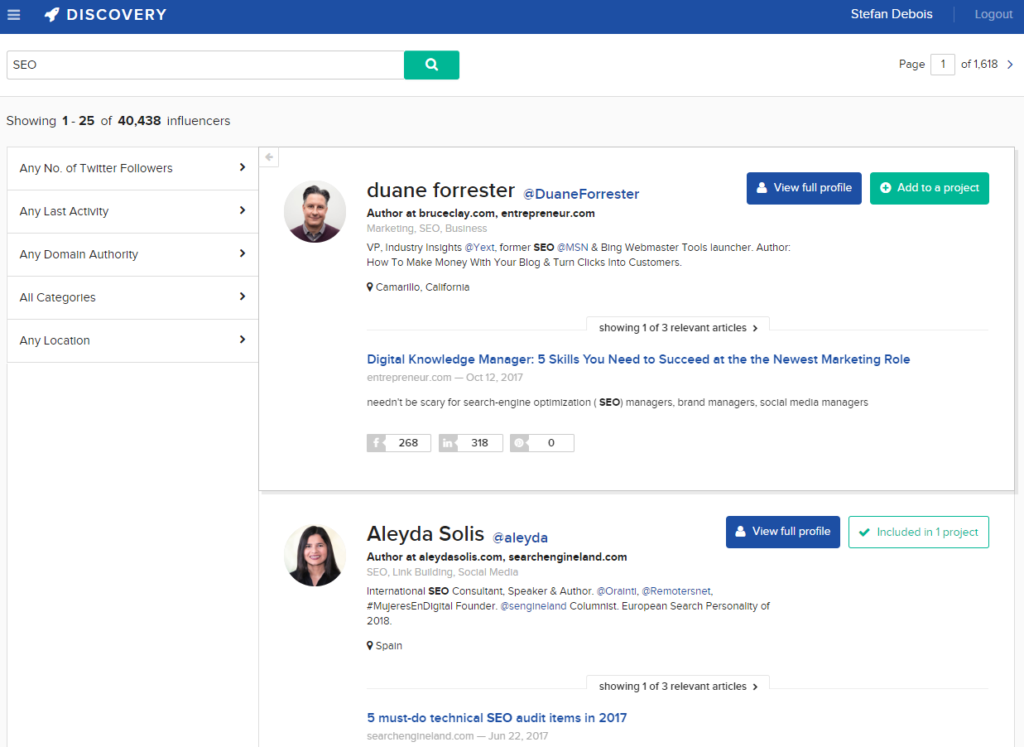Click the Pinterest share count 0
The image size is (1024, 747).
coord(542,443)
